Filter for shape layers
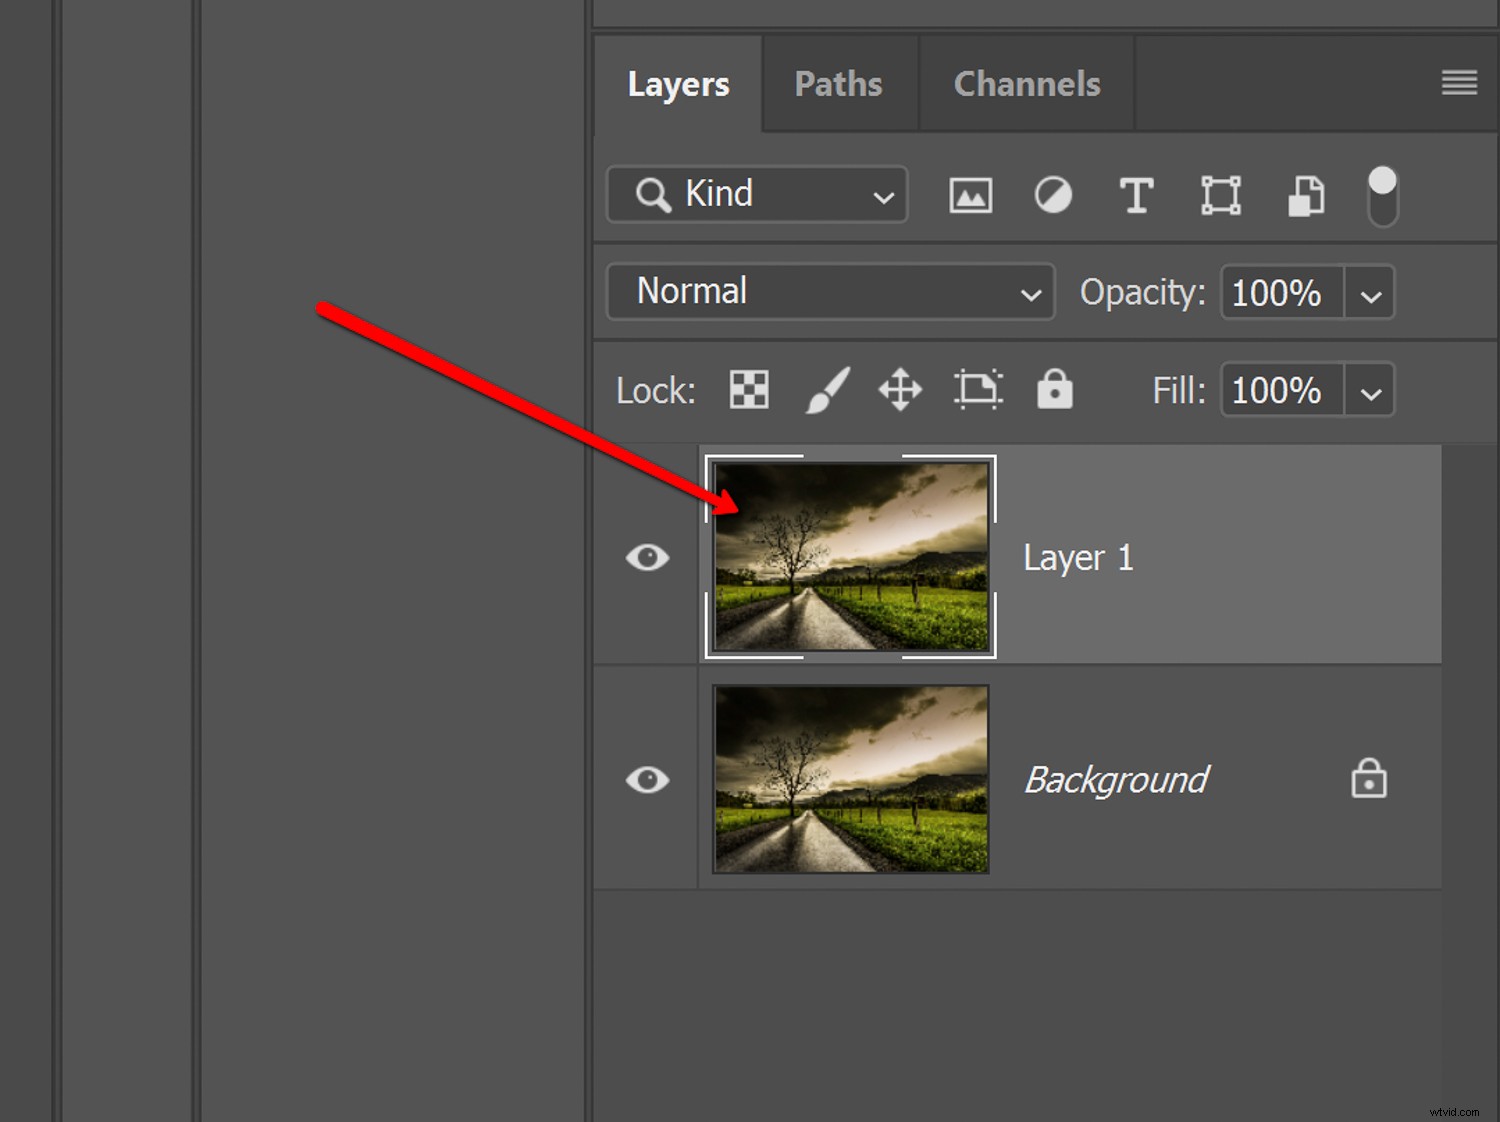Image resolution: width=1500 pixels, height=1122 pixels. tap(1220, 195)
